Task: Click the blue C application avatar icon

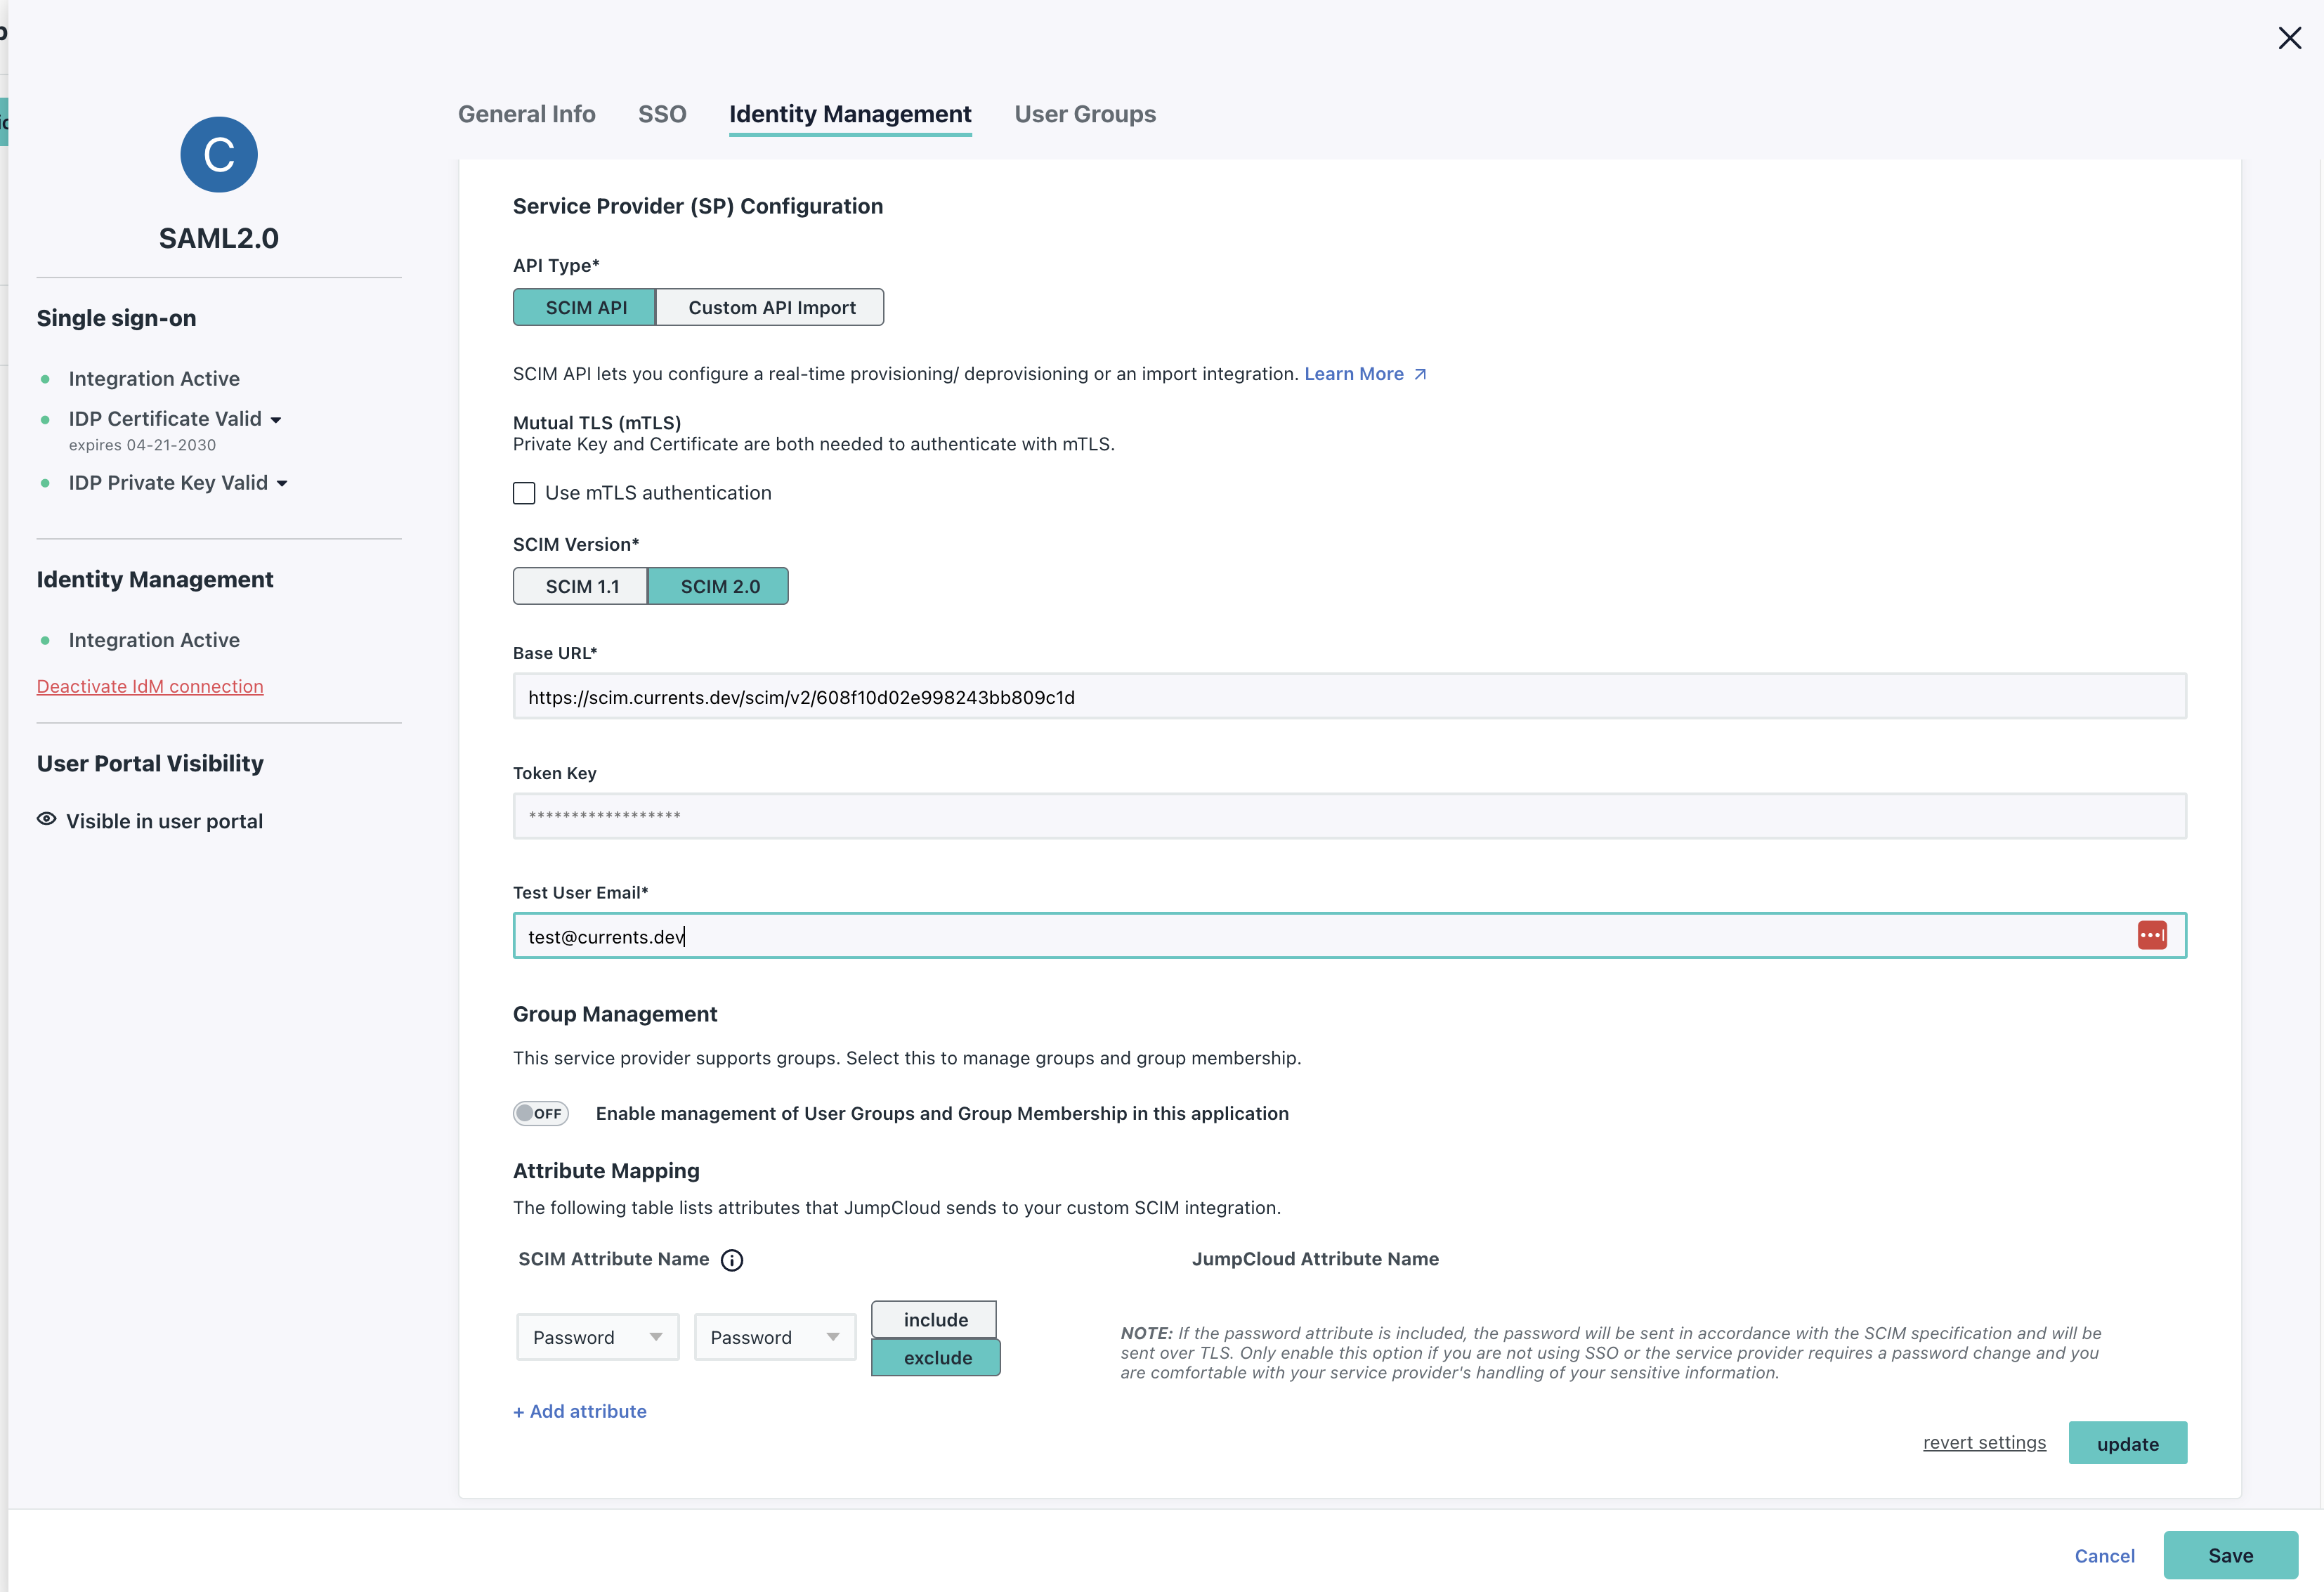Action: pyautogui.click(x=218, y=155)
